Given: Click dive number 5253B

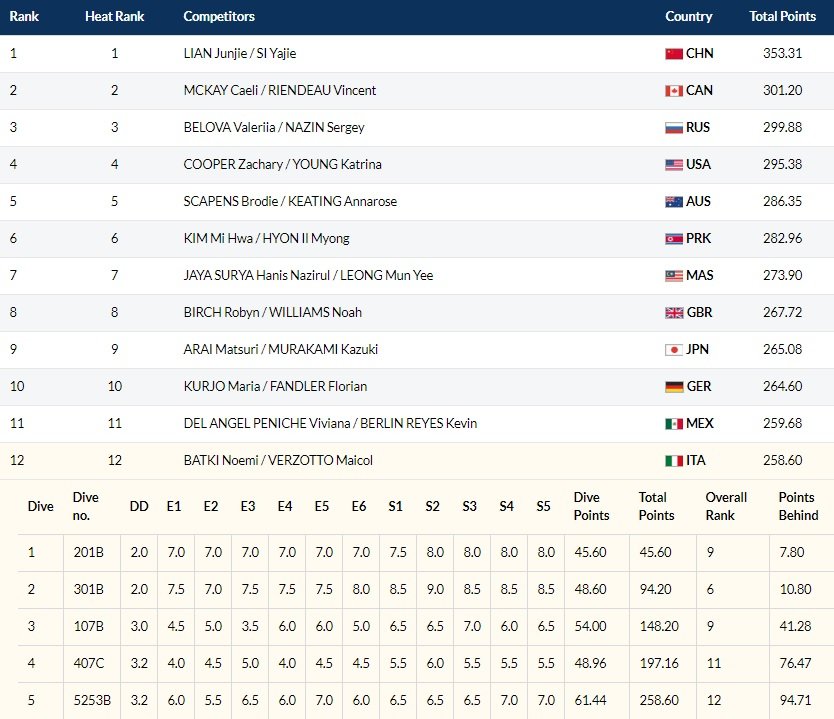Looking at the screenshot, I should coord(92,700).
